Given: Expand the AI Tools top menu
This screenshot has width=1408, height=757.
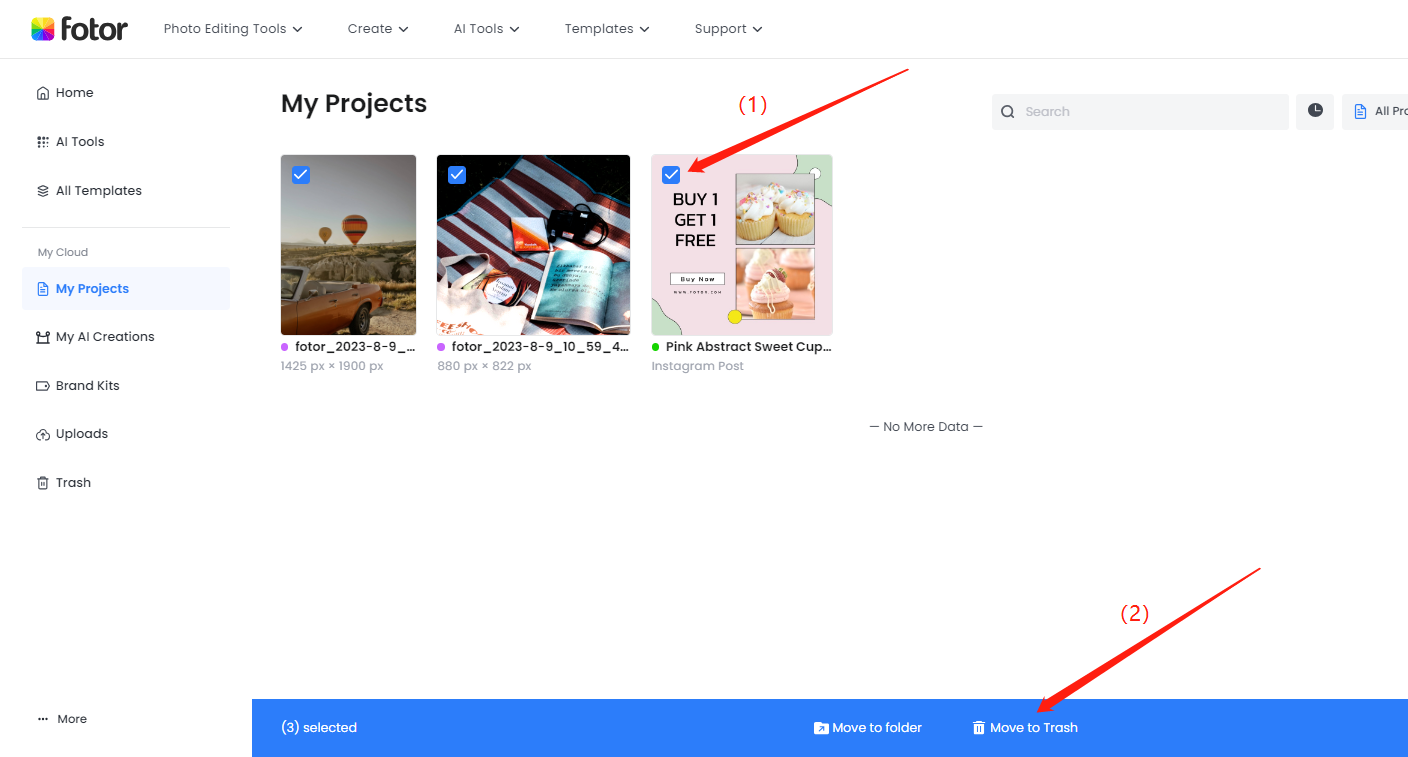Looking at the screenshot, I should [x=487, y=29].
